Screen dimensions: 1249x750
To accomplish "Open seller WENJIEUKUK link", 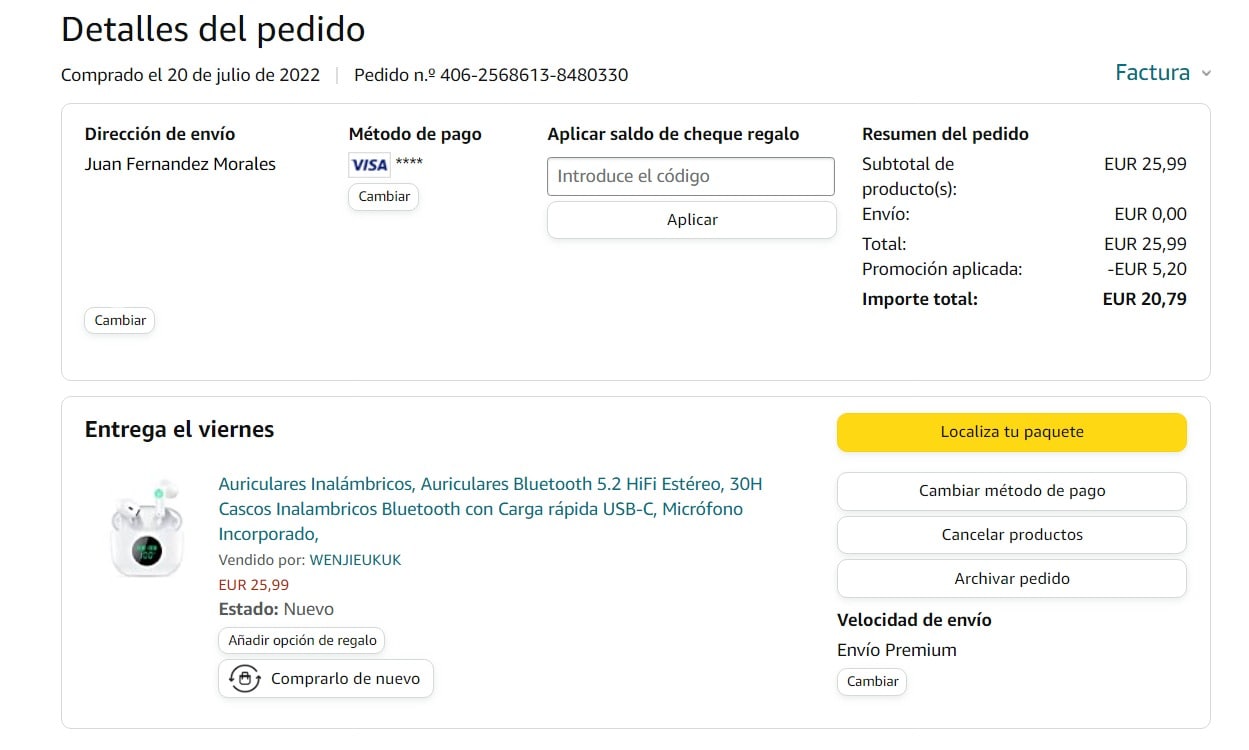I will [355, 560].
